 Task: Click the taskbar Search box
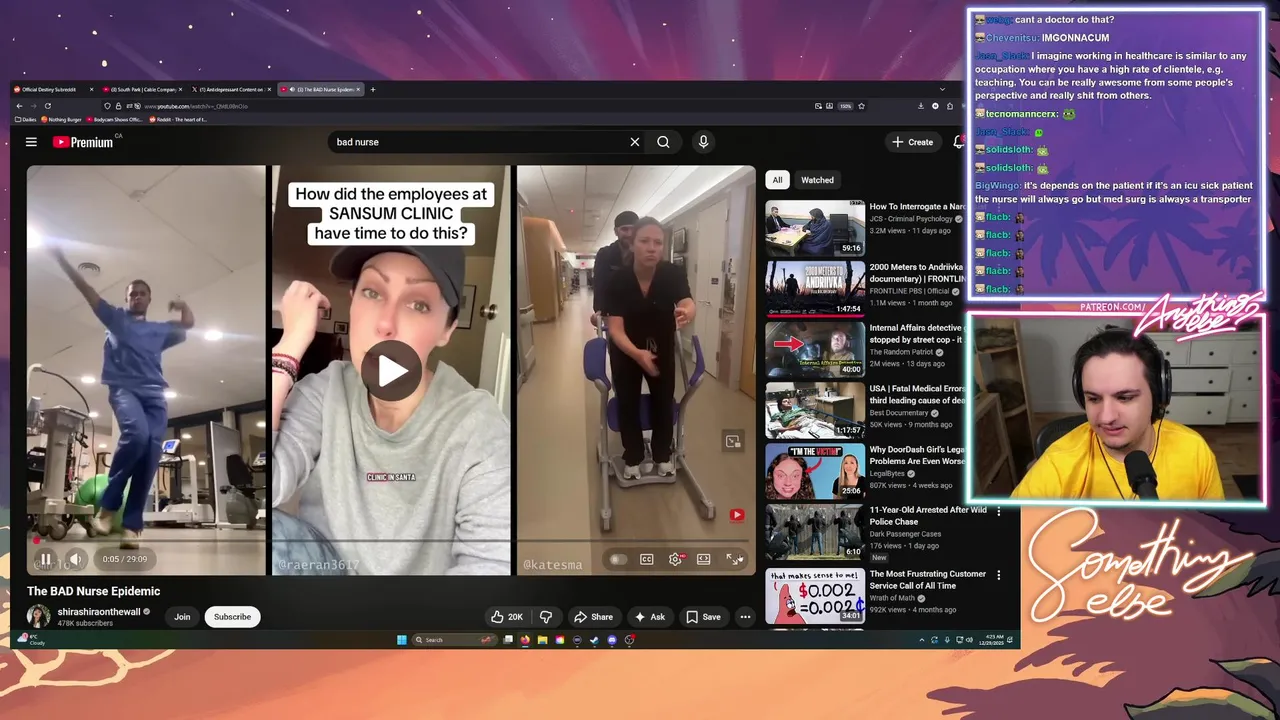click(x=454, y=640)
